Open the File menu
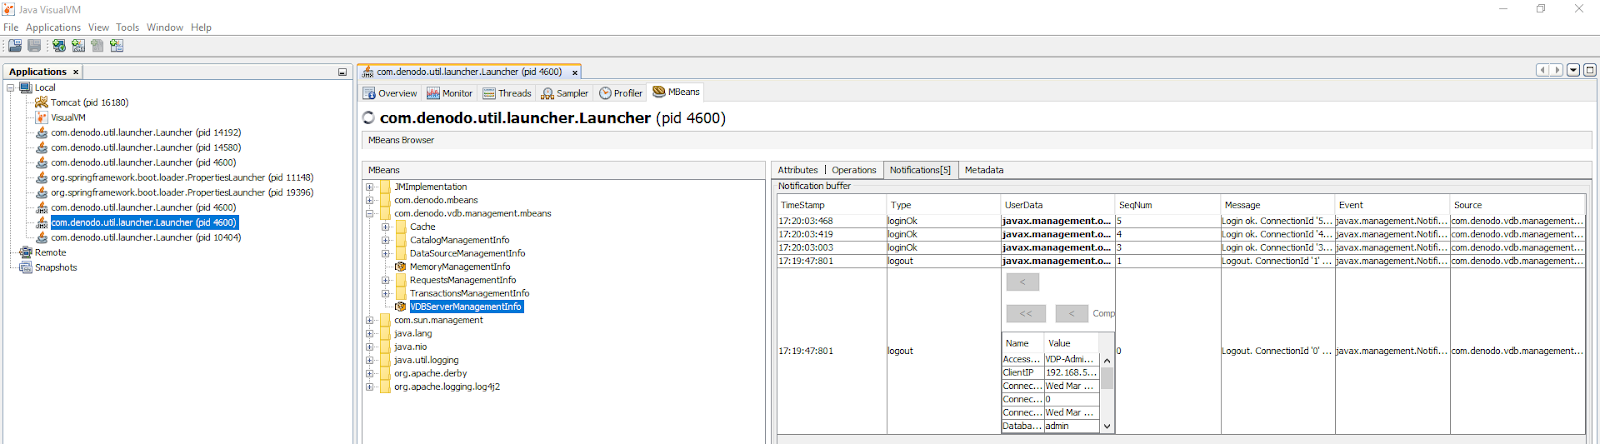Screen dimensions: 1600x444 pos(11,27)
